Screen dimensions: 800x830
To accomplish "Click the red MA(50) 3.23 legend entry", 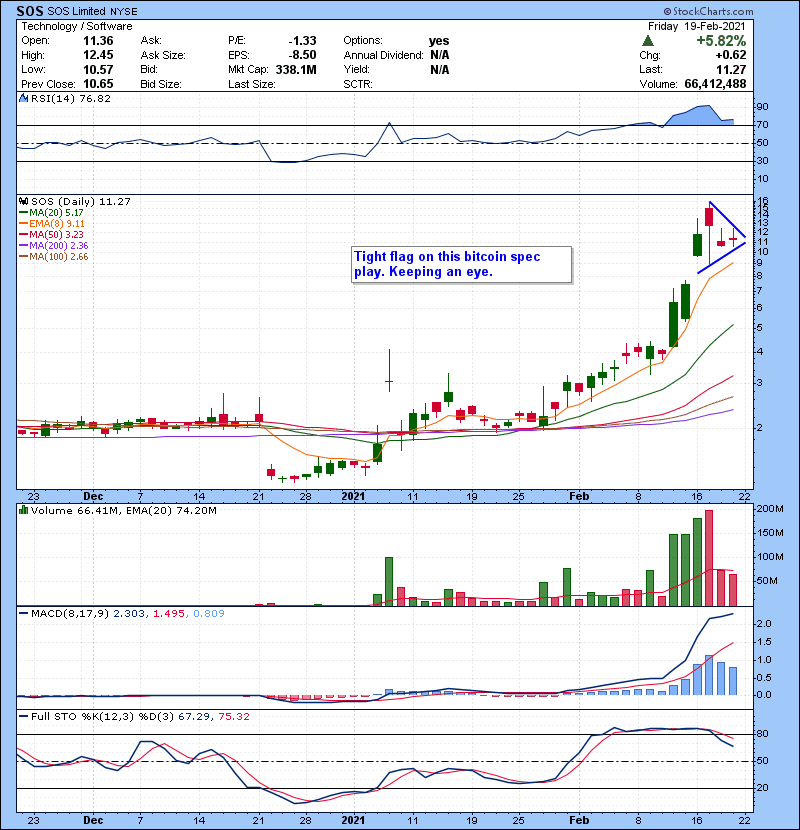I will pos(52,234).
